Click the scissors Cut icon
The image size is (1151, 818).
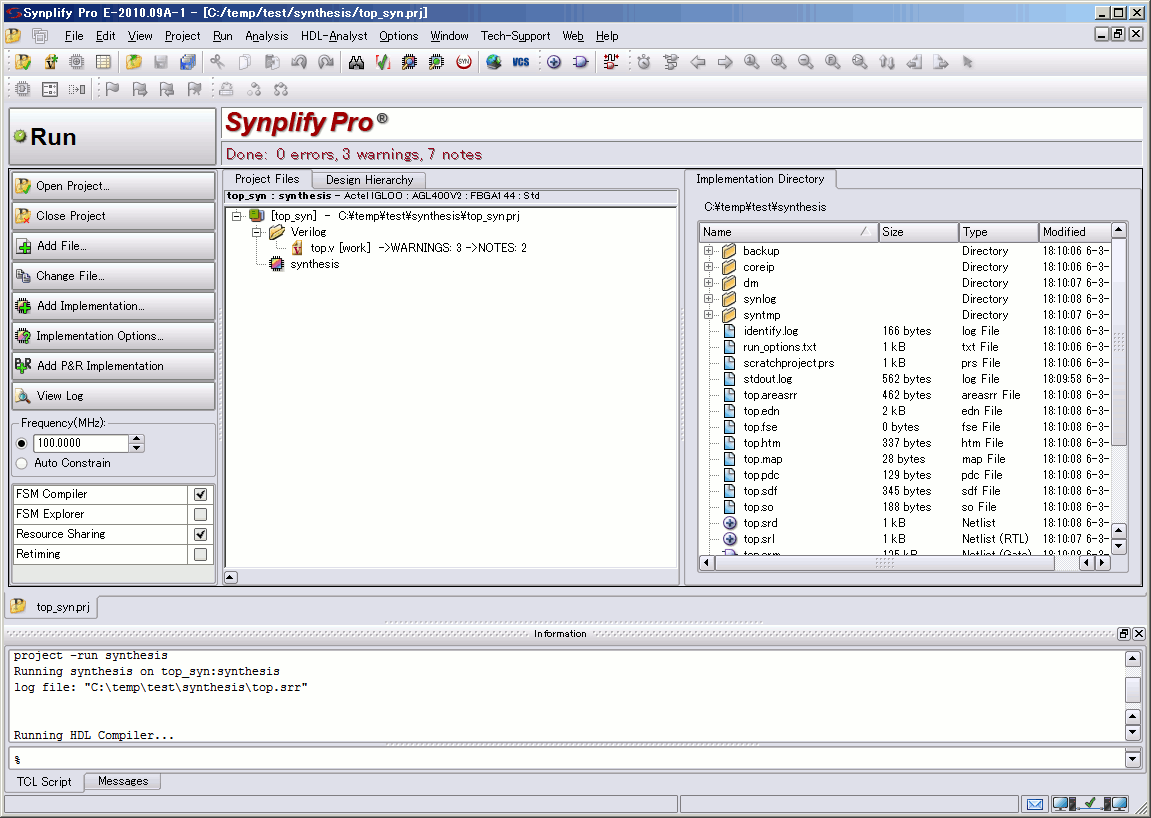point(217,62)
